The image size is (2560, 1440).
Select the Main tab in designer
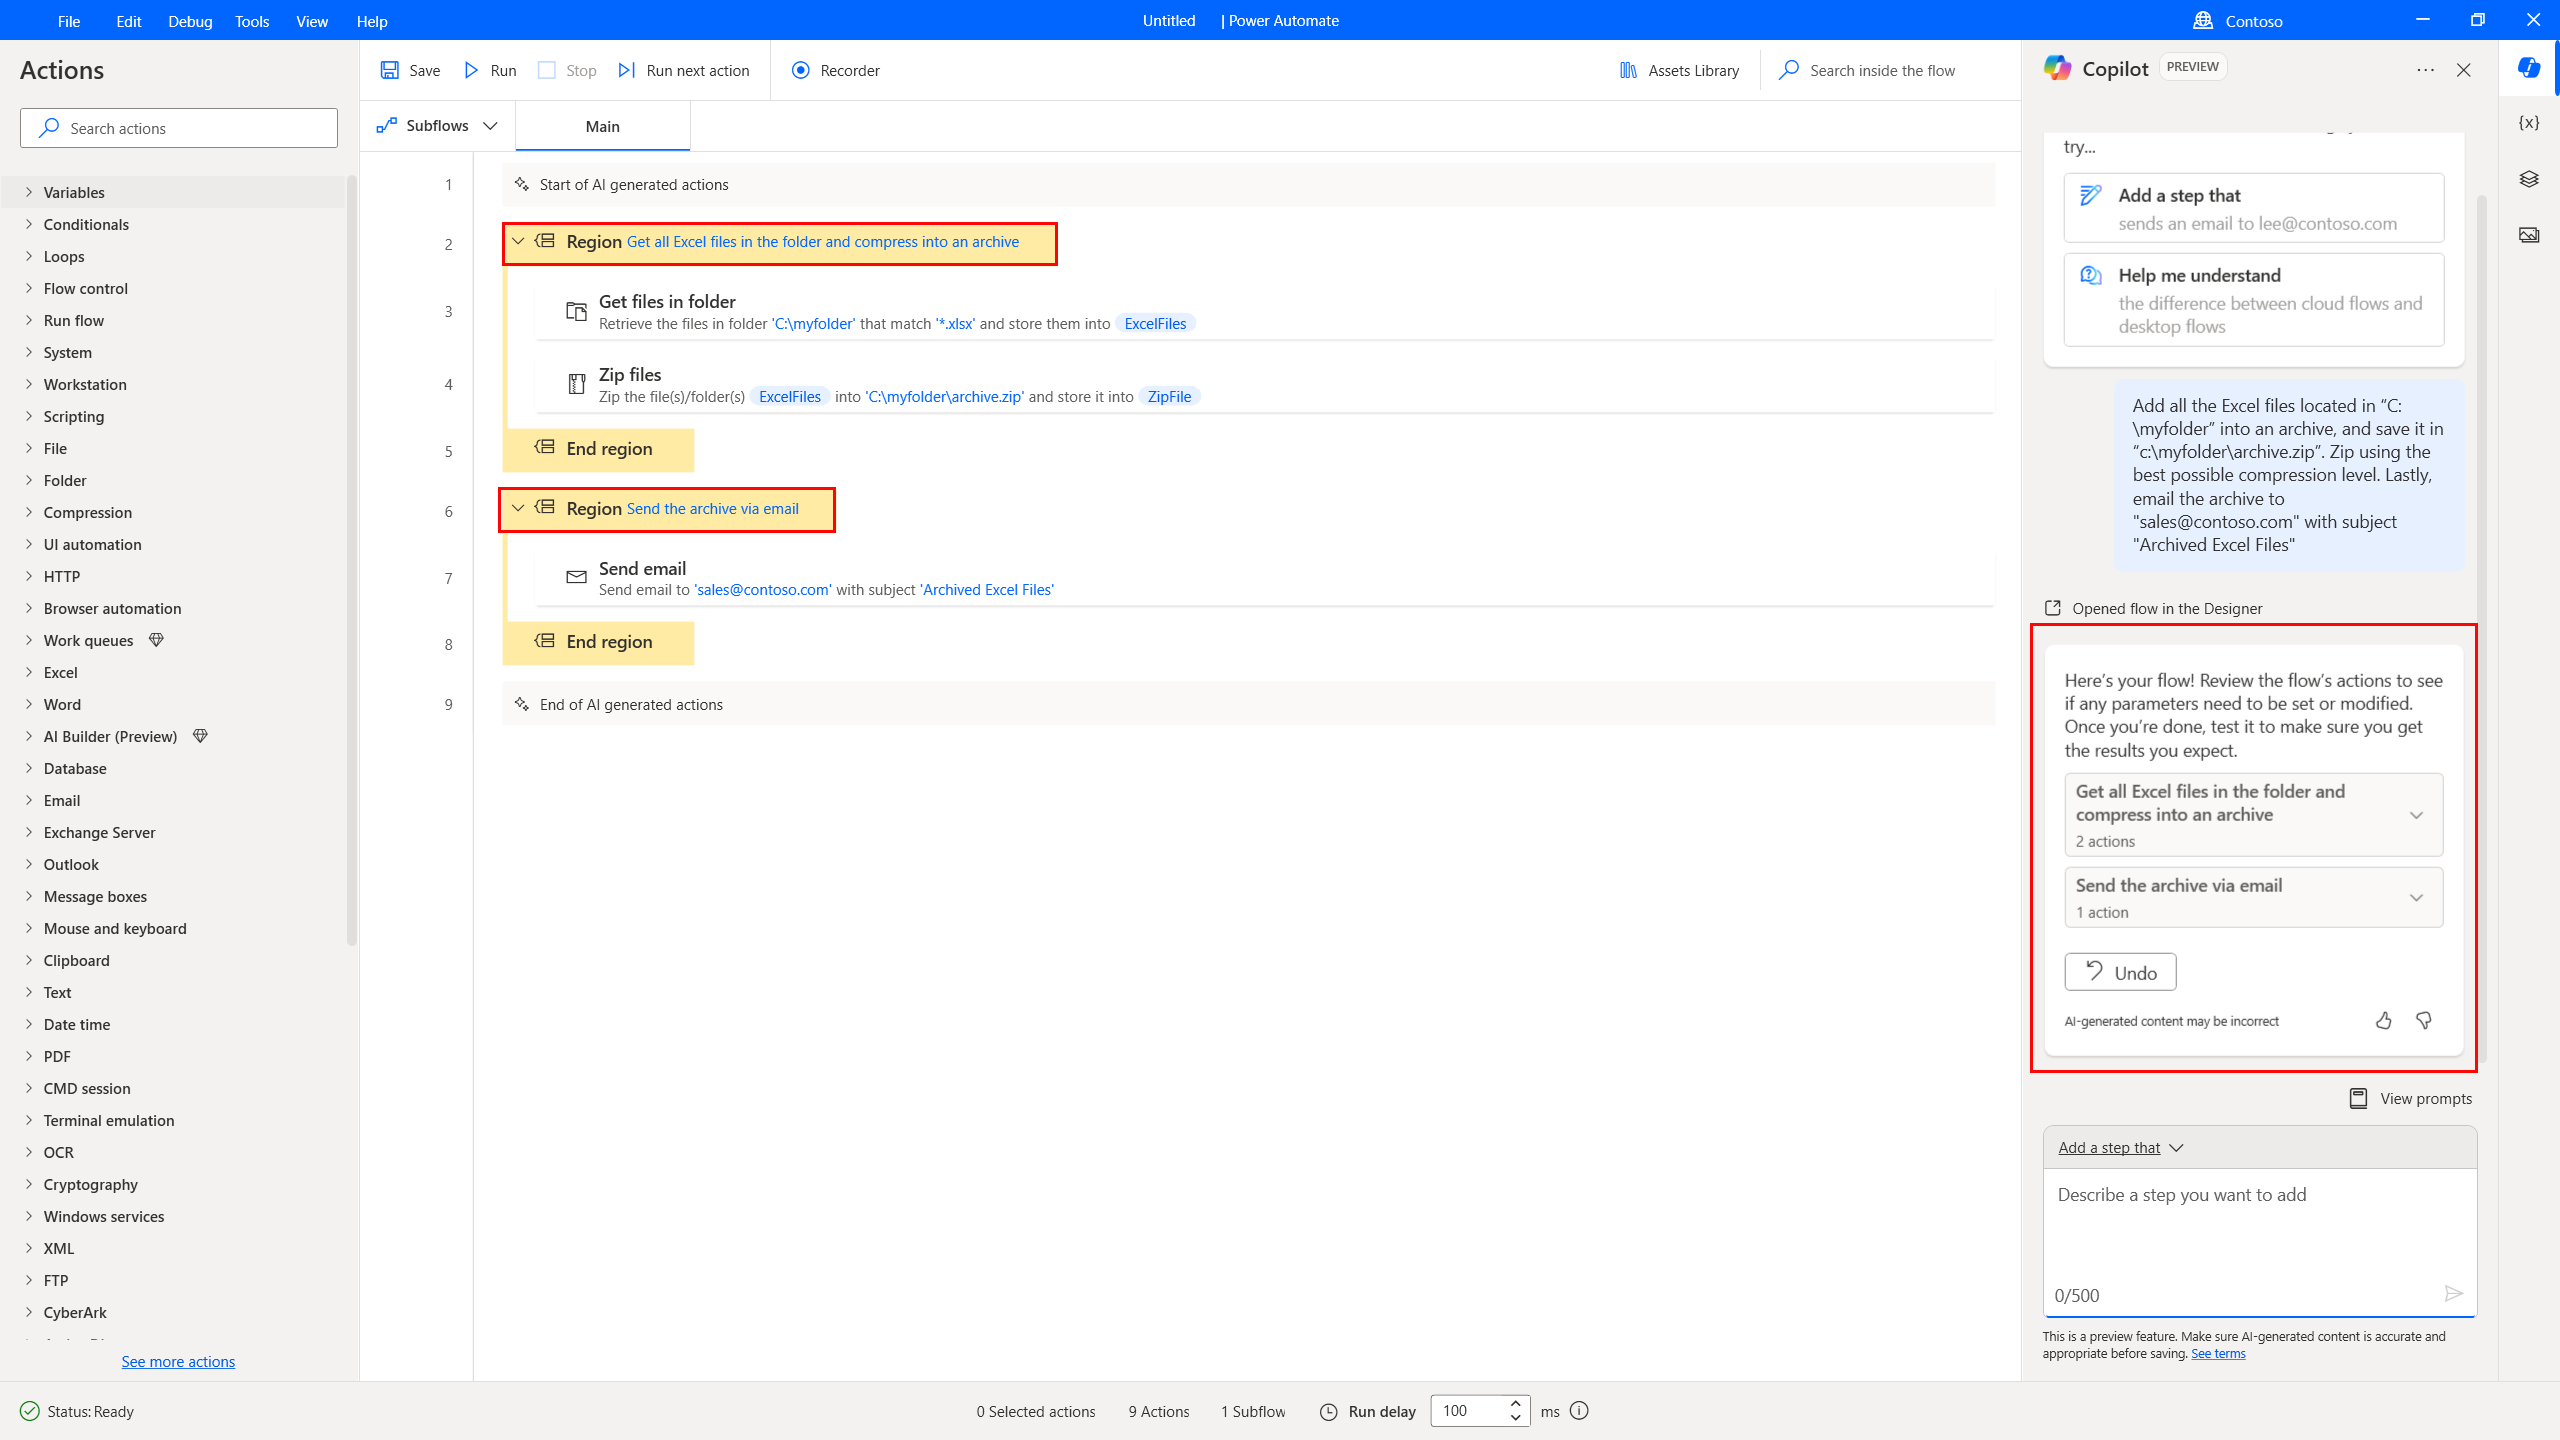point(601,125)
